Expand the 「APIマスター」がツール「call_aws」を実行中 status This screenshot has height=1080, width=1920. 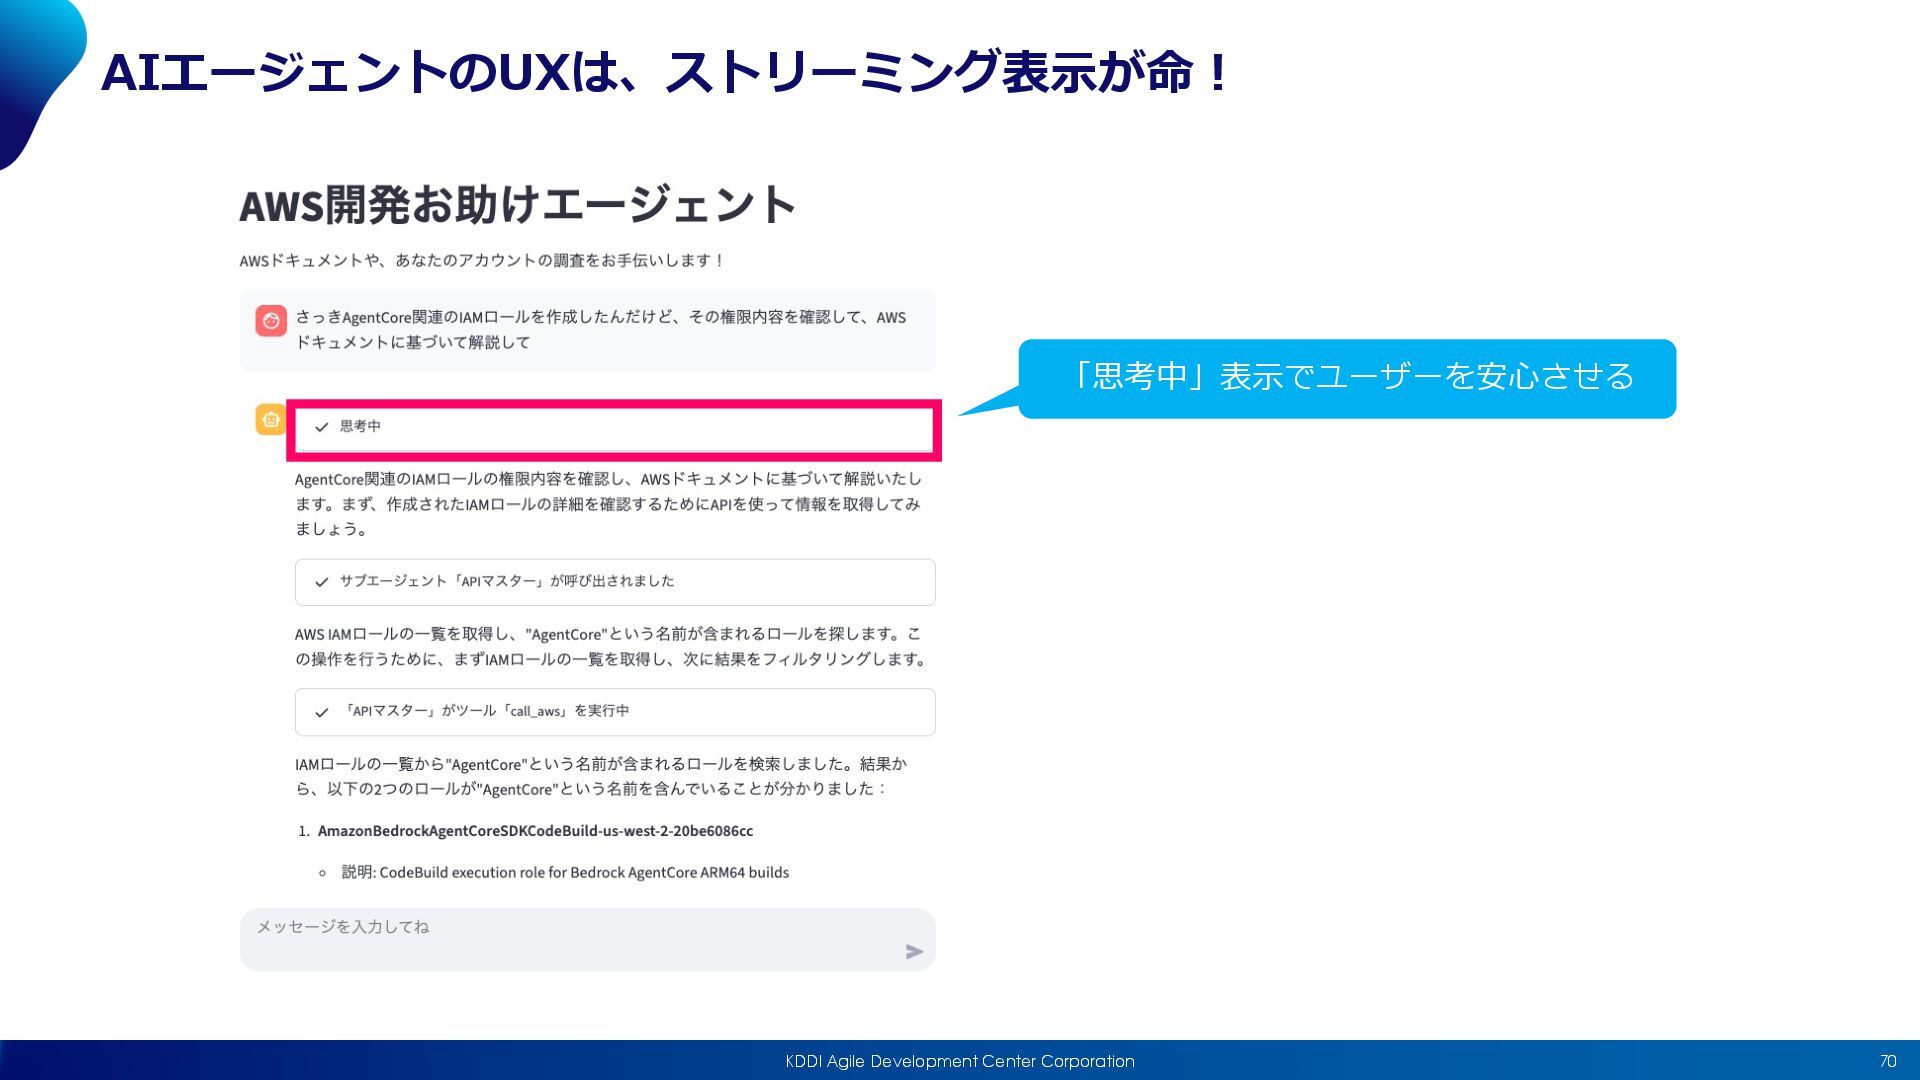tap(615, 712)
